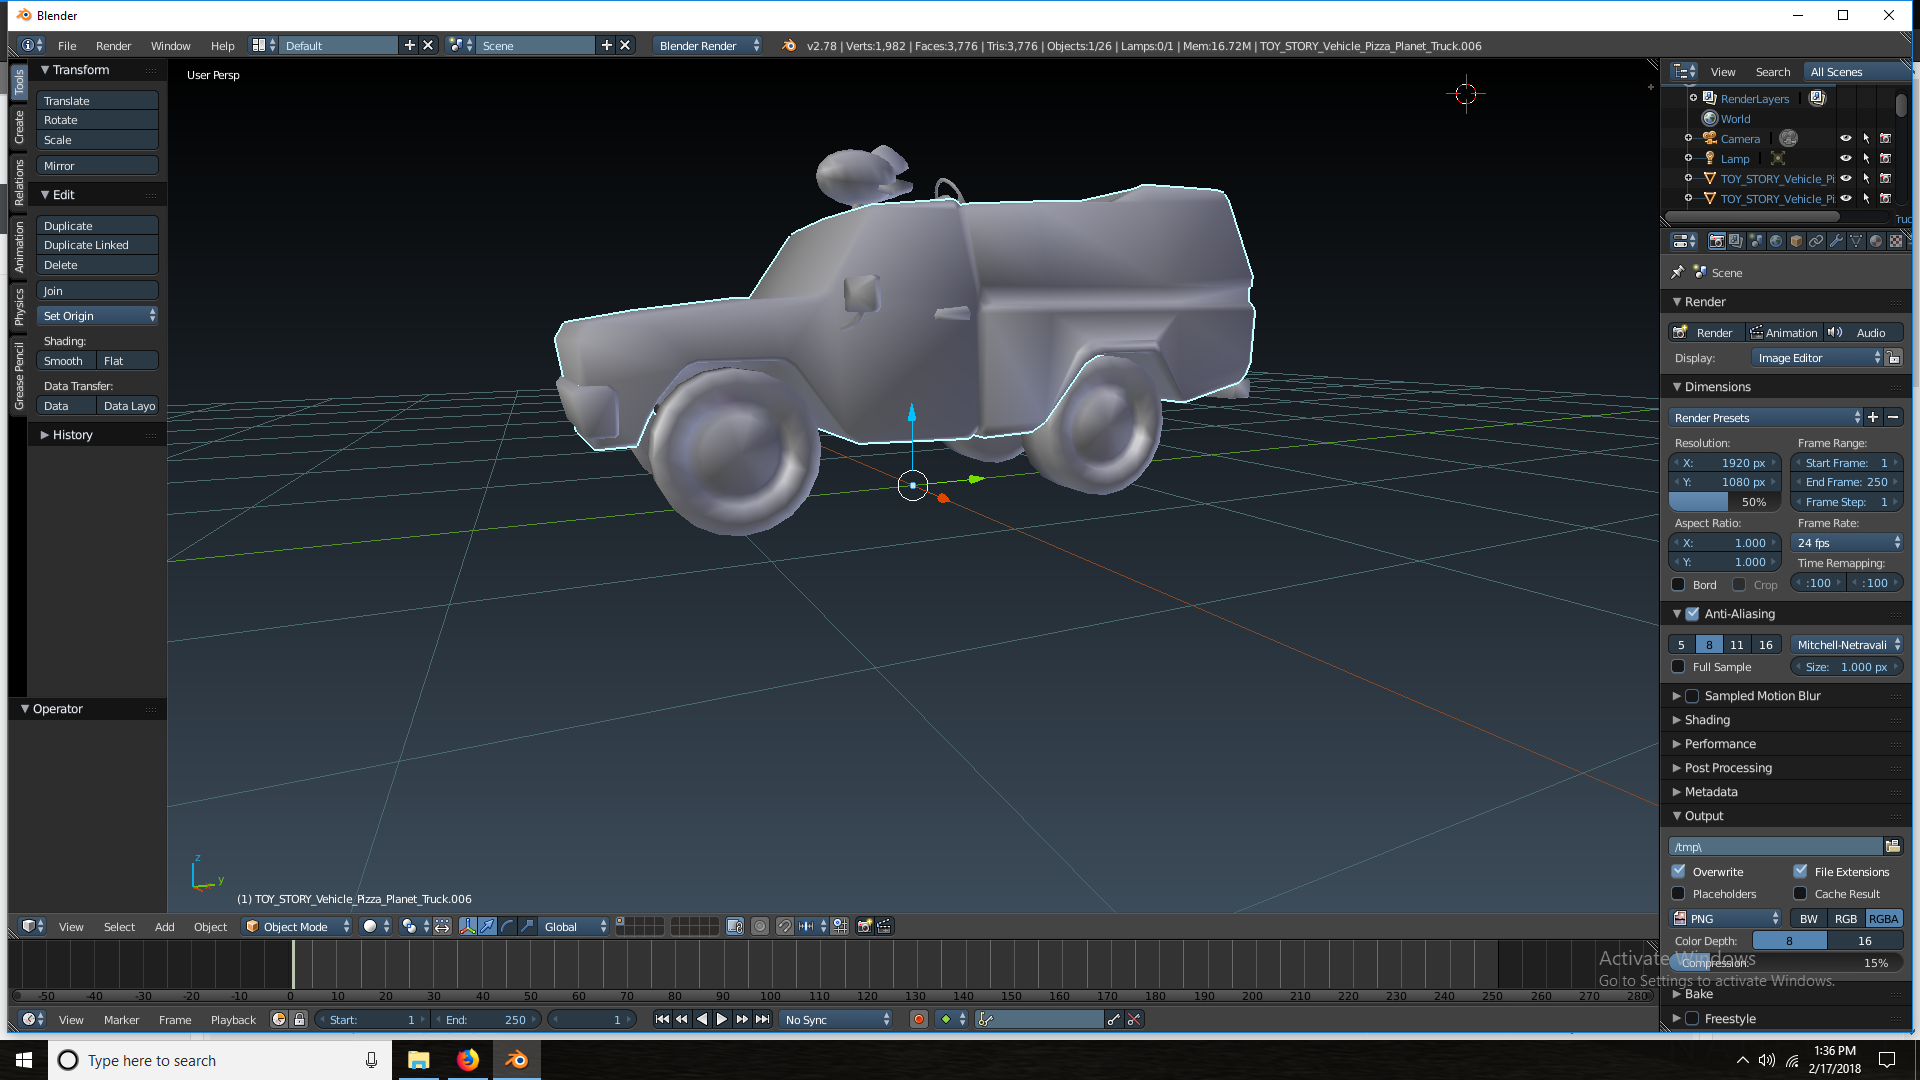Screen dimensions: 1920x1080
Task: Click the timeline lock icon
Action: 299,1019
